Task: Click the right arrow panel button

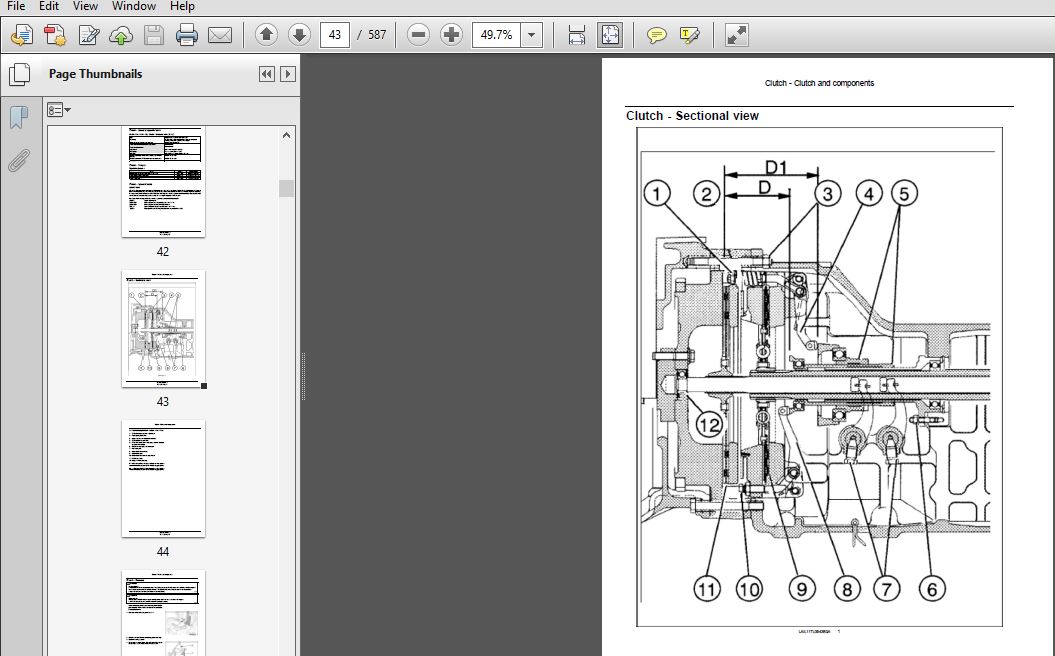Action: pos(287,74)
